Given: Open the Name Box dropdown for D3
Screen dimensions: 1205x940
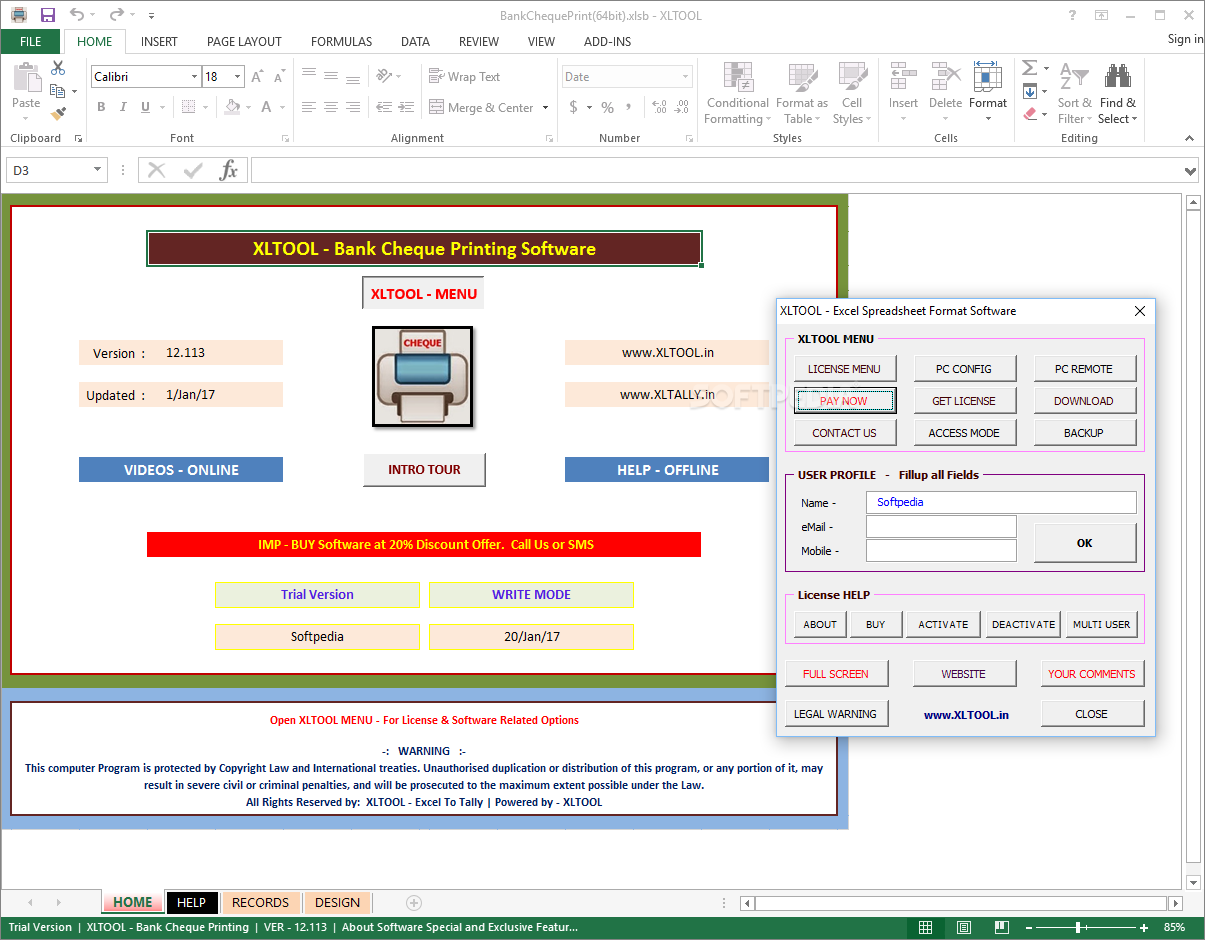Looking at the screenshot, I should click(x=98, y=170).
